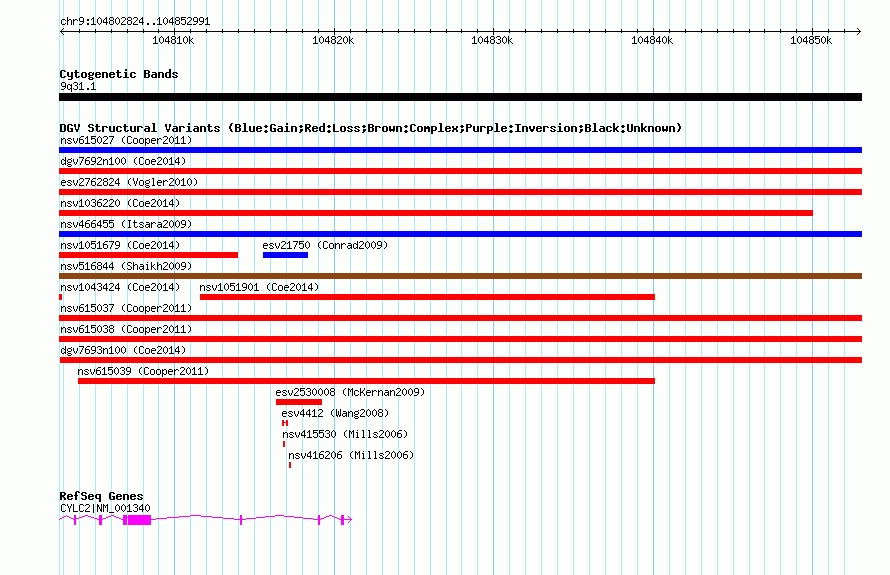Open the esv4412 (Wang2008) variant label
The width and height of the screenshot is (890, 575).
[335, 413]
